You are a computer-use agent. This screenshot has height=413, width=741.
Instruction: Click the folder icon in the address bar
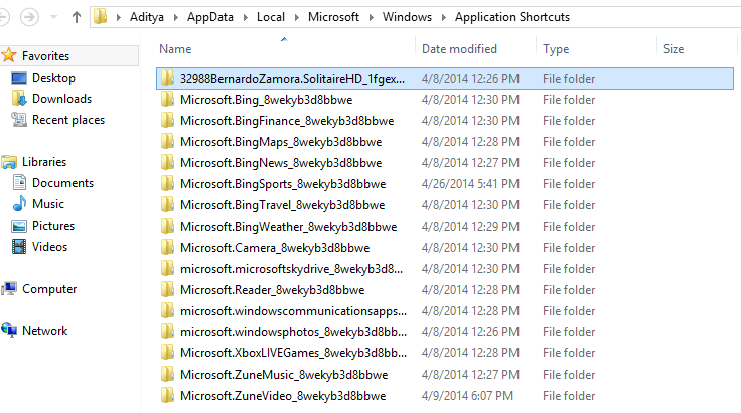pyautogui.click(x=100, y=17)
